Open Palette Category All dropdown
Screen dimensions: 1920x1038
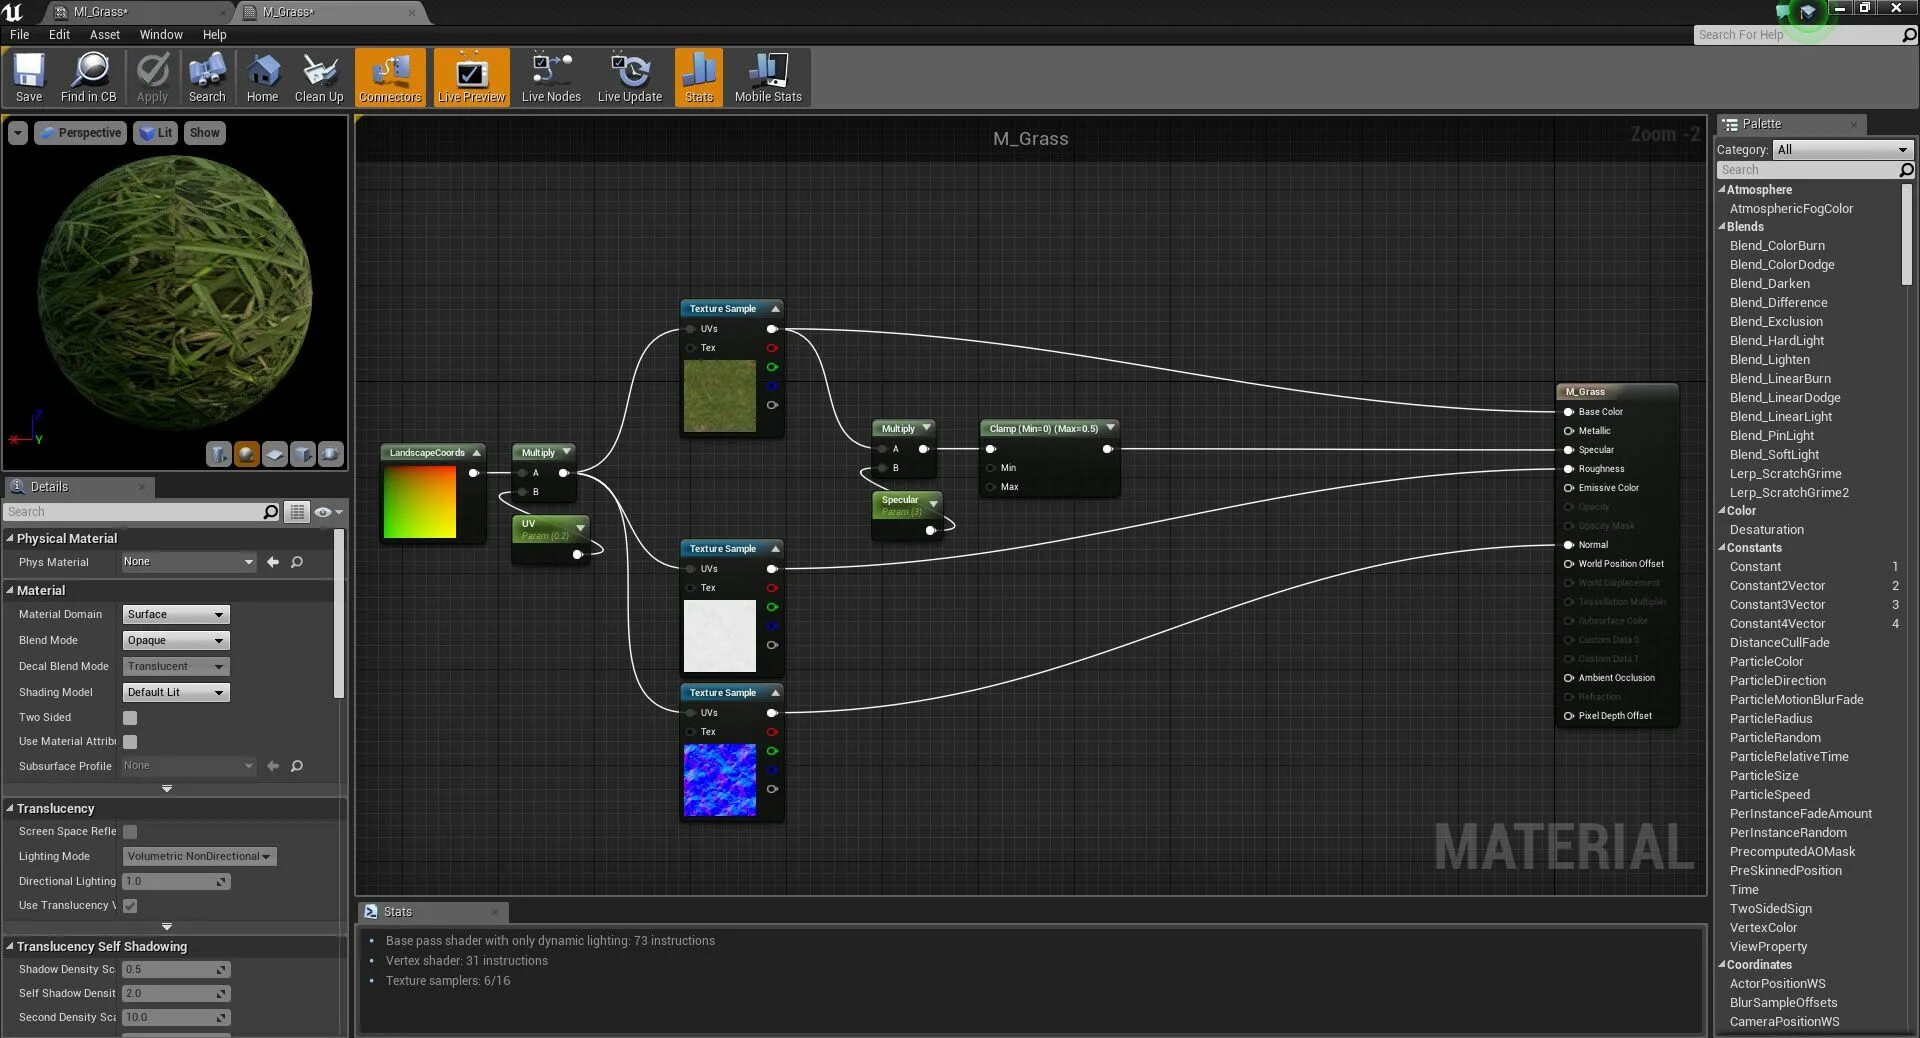(x=1842, y=150)
